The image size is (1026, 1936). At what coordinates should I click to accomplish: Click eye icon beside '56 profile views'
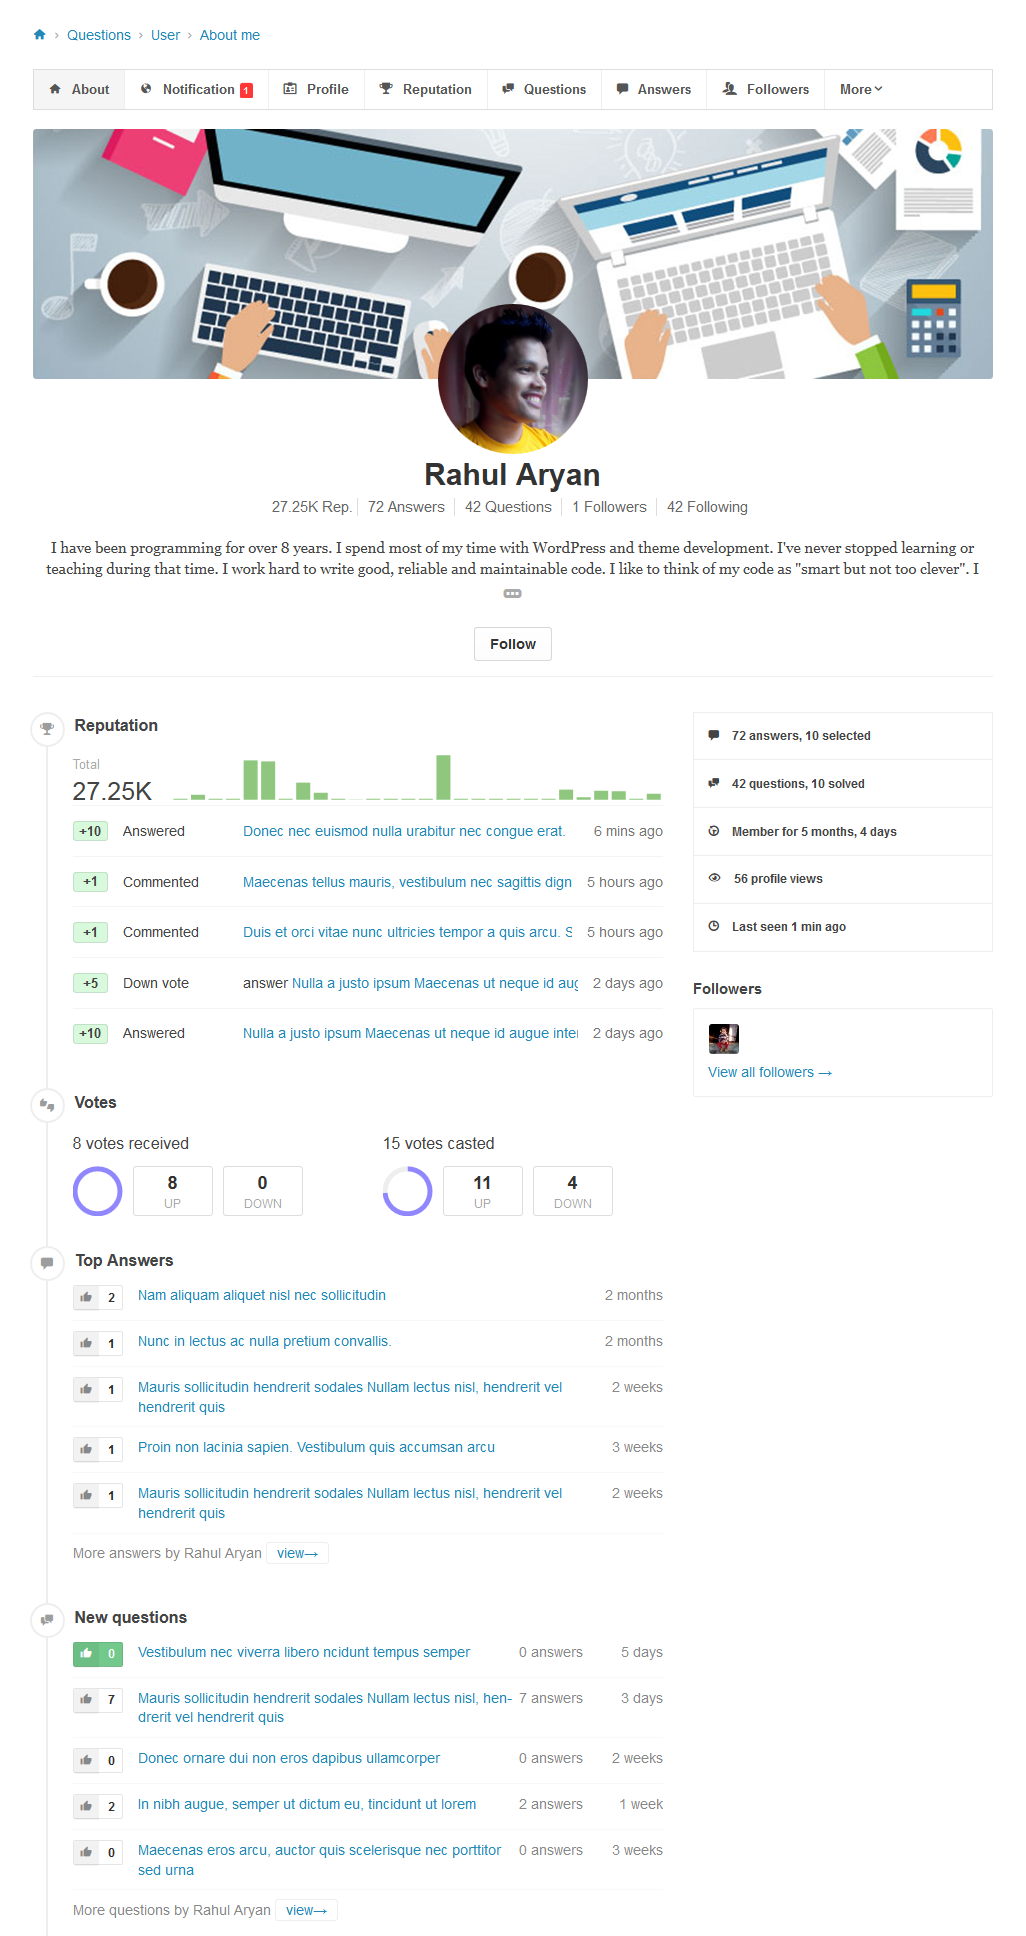point(714,878)
